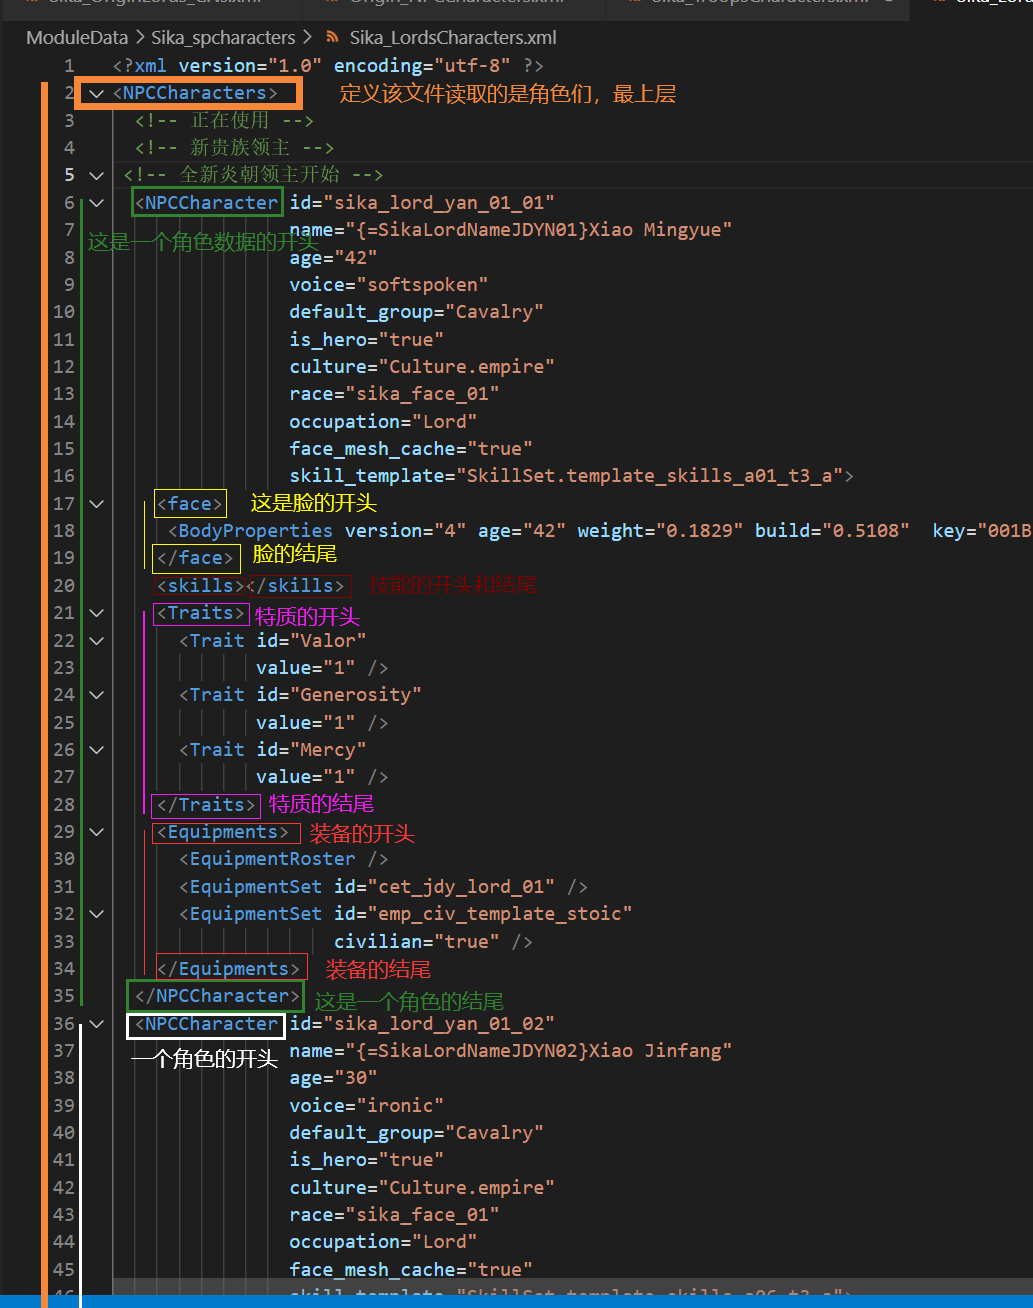Click the Sika_LordsCharacters.xml breadcrumb
1033x1308 pixels.
pyautogui.click(x=453, y=38)
